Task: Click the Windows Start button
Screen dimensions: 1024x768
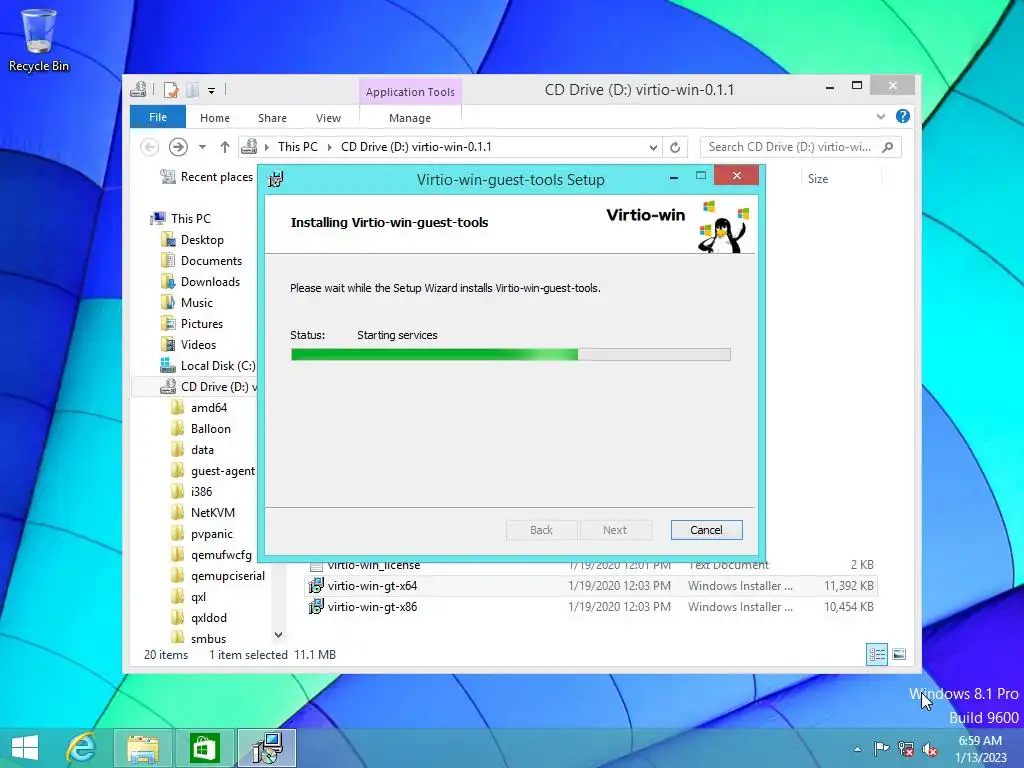Action: (x=25, y=748)
